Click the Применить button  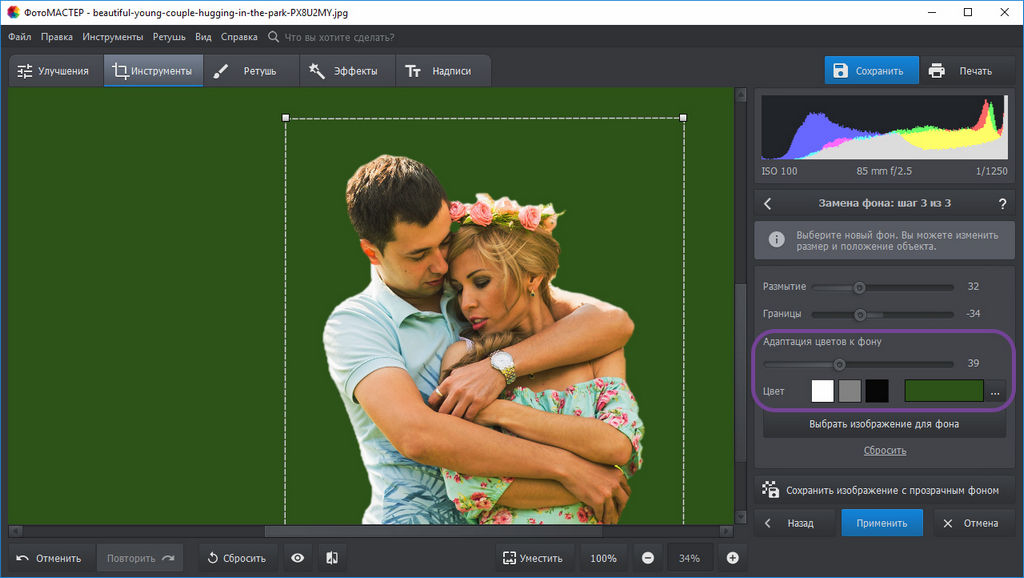click(881, 523)
